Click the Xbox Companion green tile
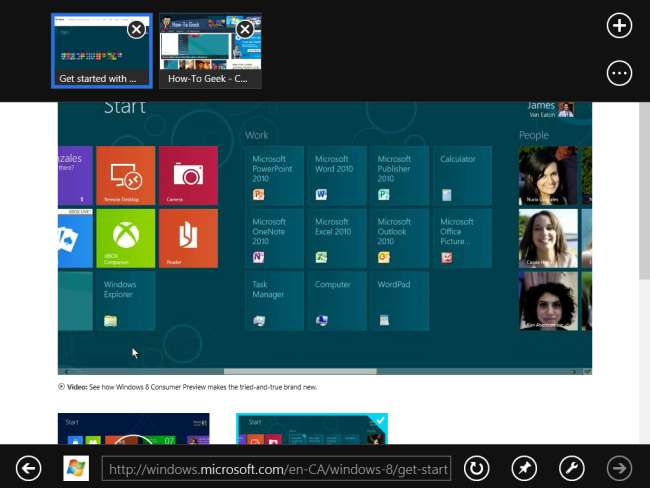 (x=125, y=238)
